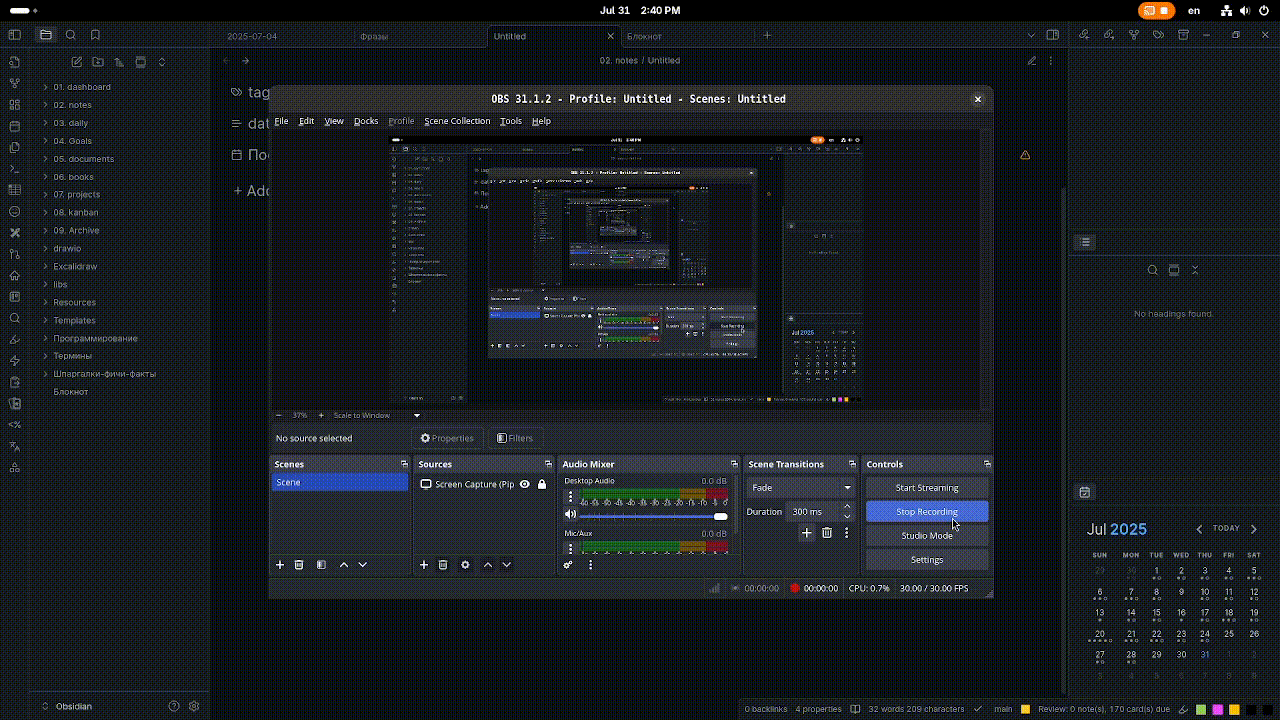The width and height of the screenshot is (1280, 720).
Task: Expand the 07. projects folder
Action: [x=76, y=195]
